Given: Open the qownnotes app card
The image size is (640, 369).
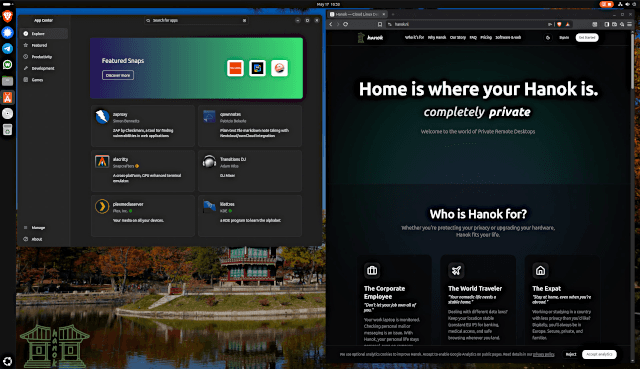Looking at the screenshot, I should (250, 126).
